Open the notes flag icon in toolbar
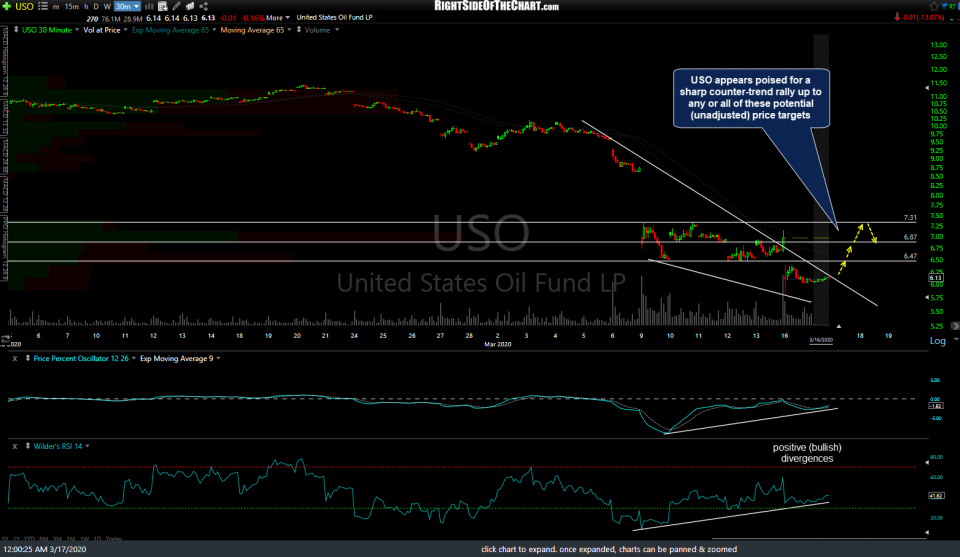This screenshot has width=960, height=557. pos(190,6)
